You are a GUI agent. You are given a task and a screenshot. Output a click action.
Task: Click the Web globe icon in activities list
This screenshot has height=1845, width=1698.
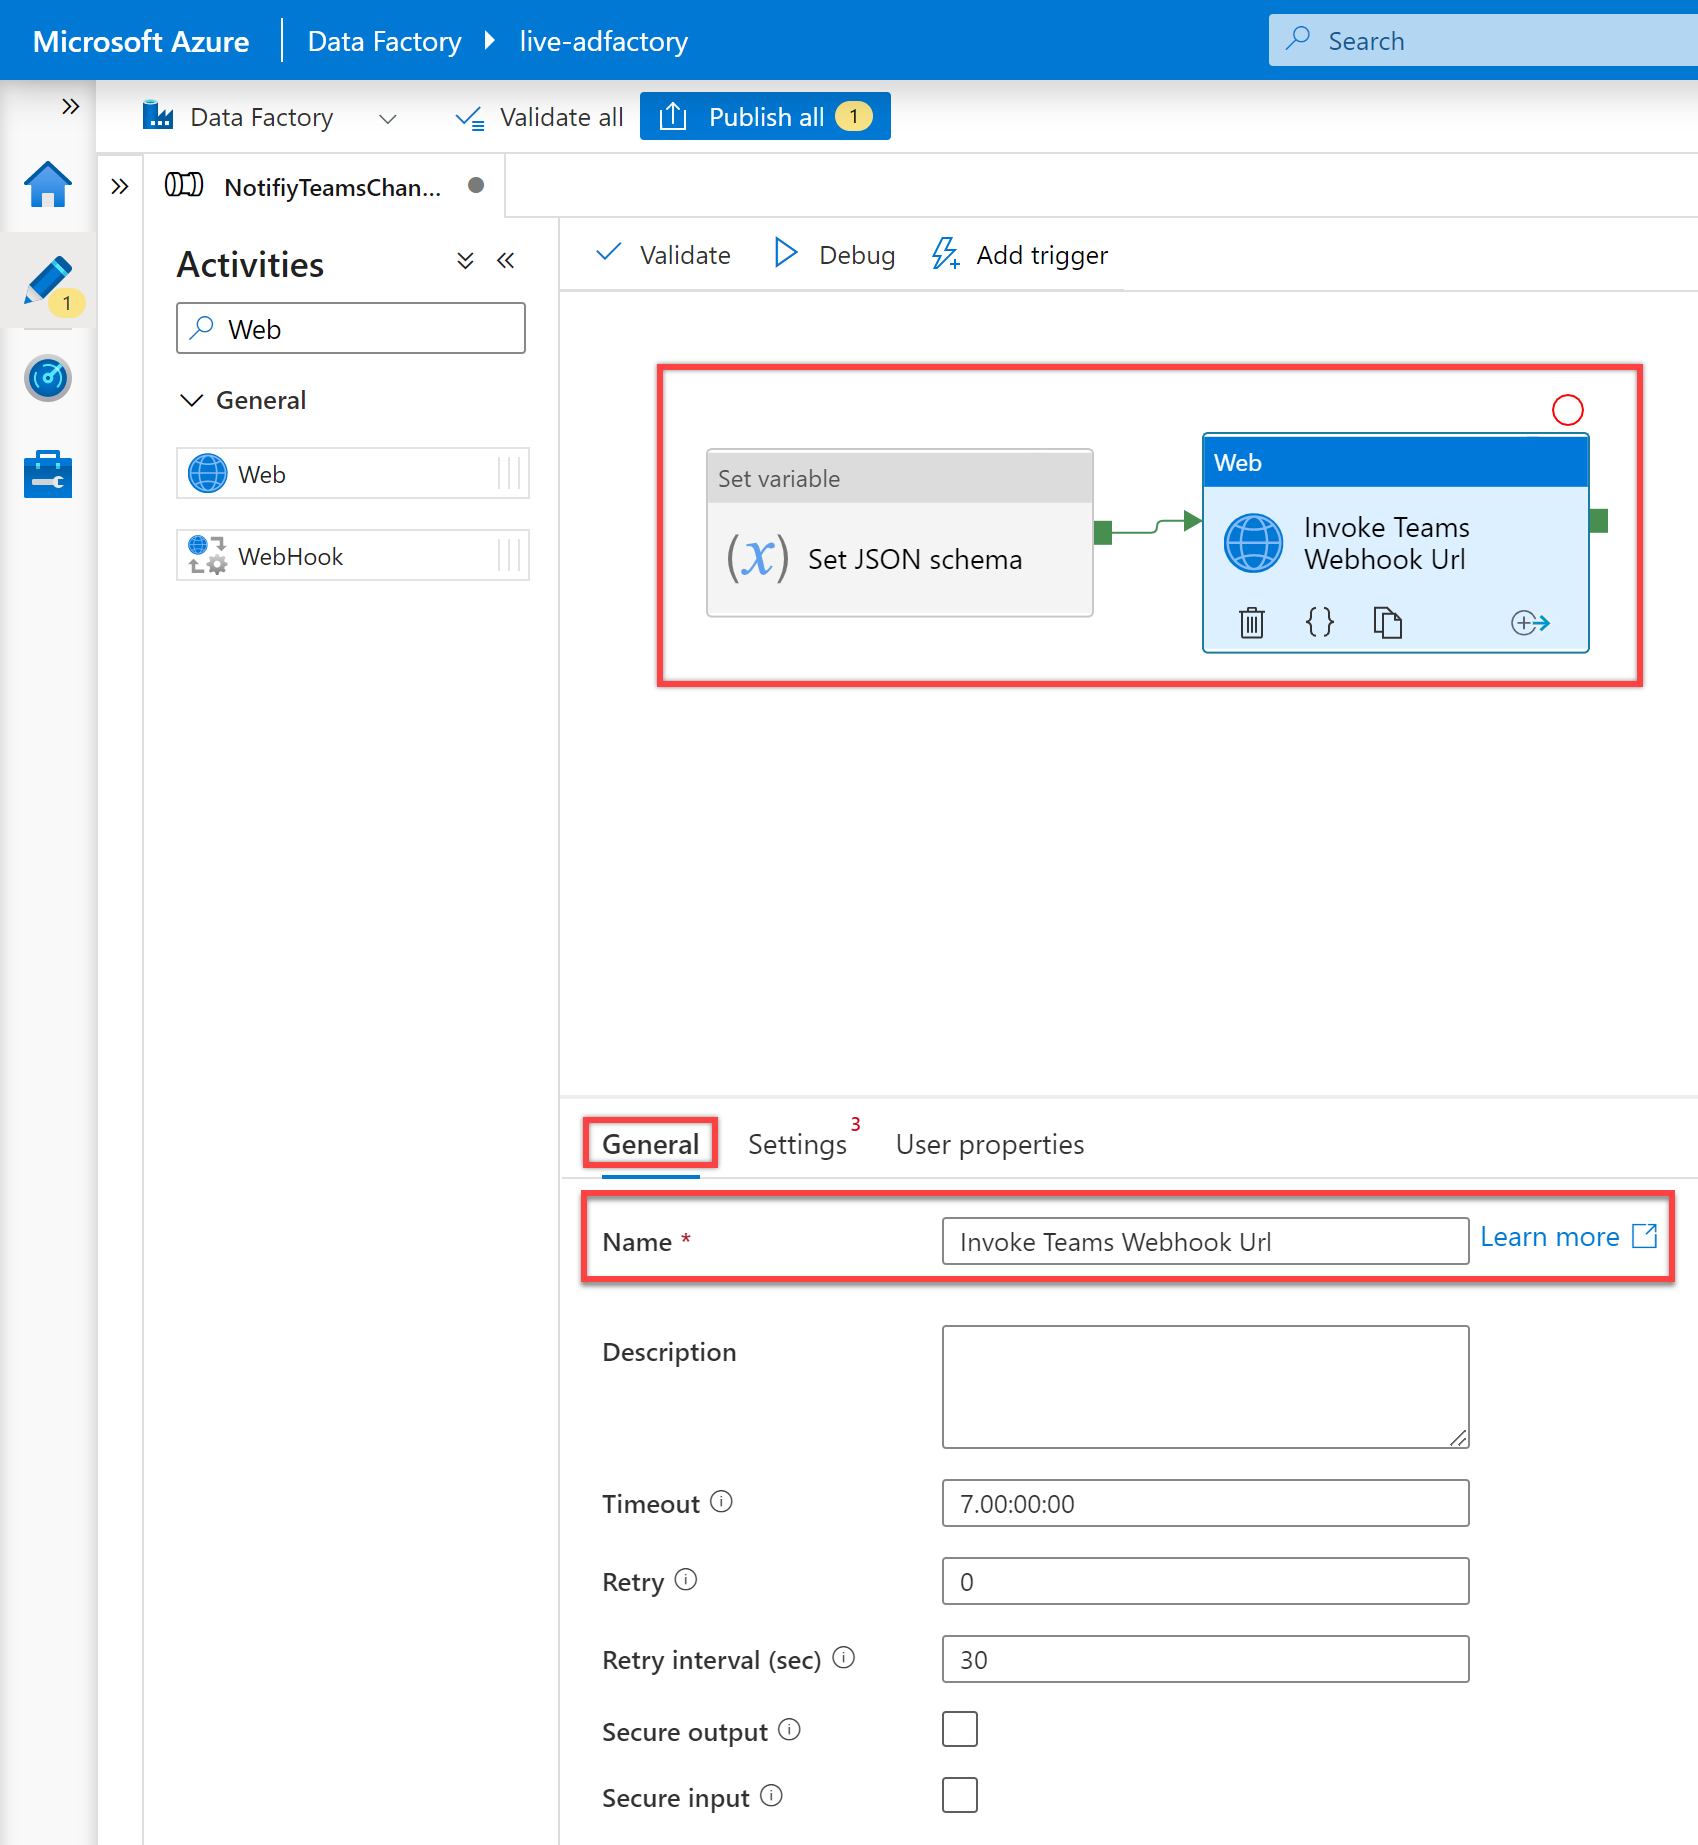coord(208,473)
